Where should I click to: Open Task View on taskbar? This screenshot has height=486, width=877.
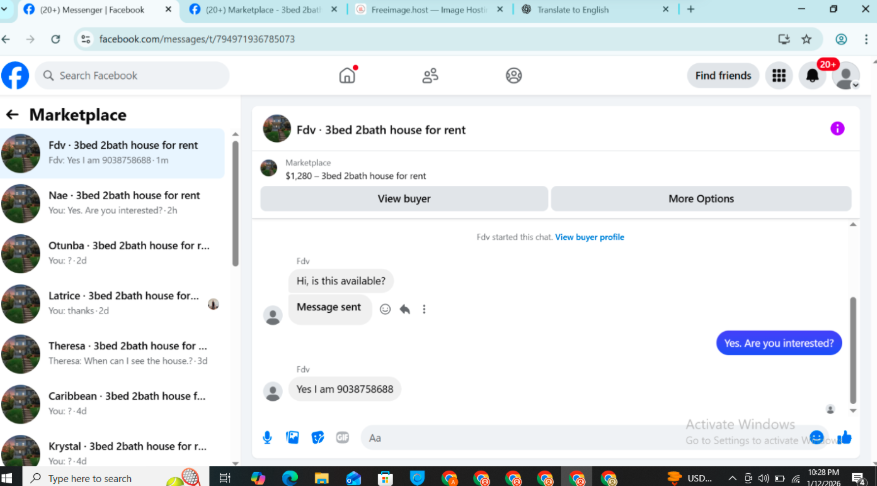225,478
